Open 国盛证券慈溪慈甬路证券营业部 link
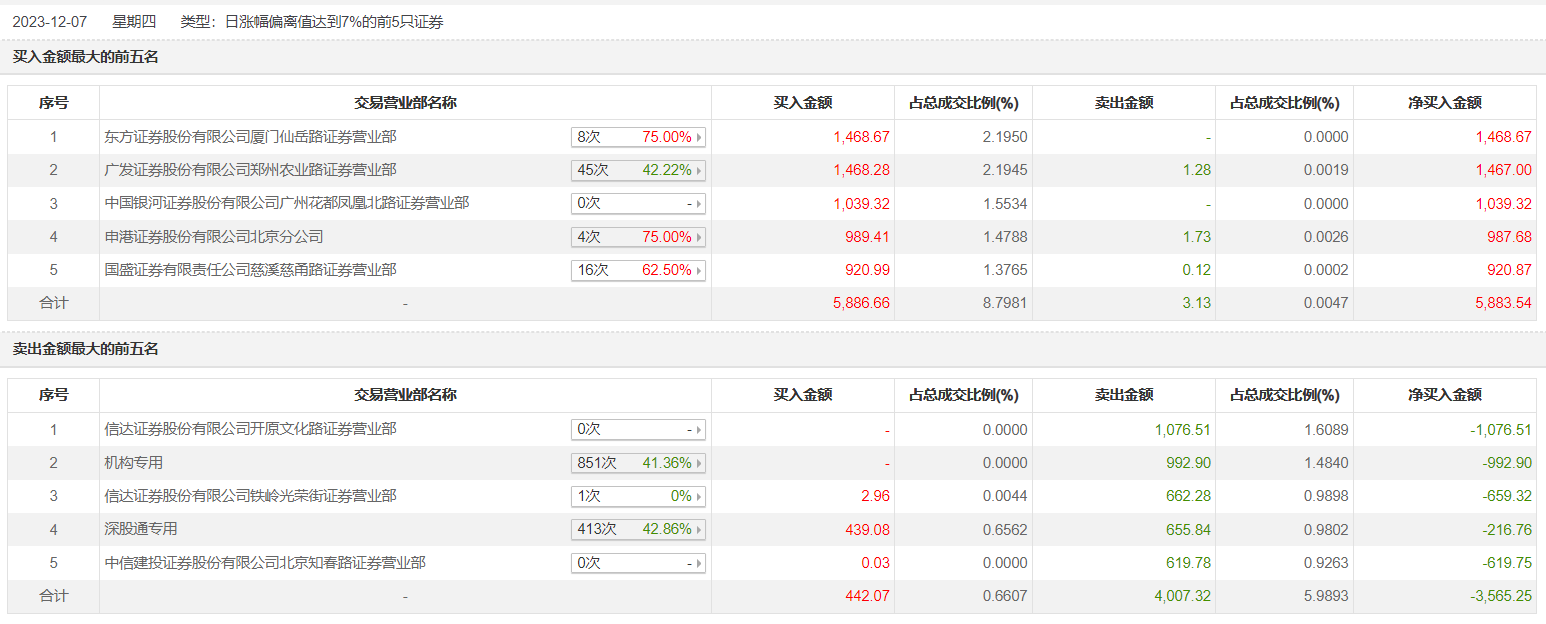1546x624 pixels. (x=250, y=270)
